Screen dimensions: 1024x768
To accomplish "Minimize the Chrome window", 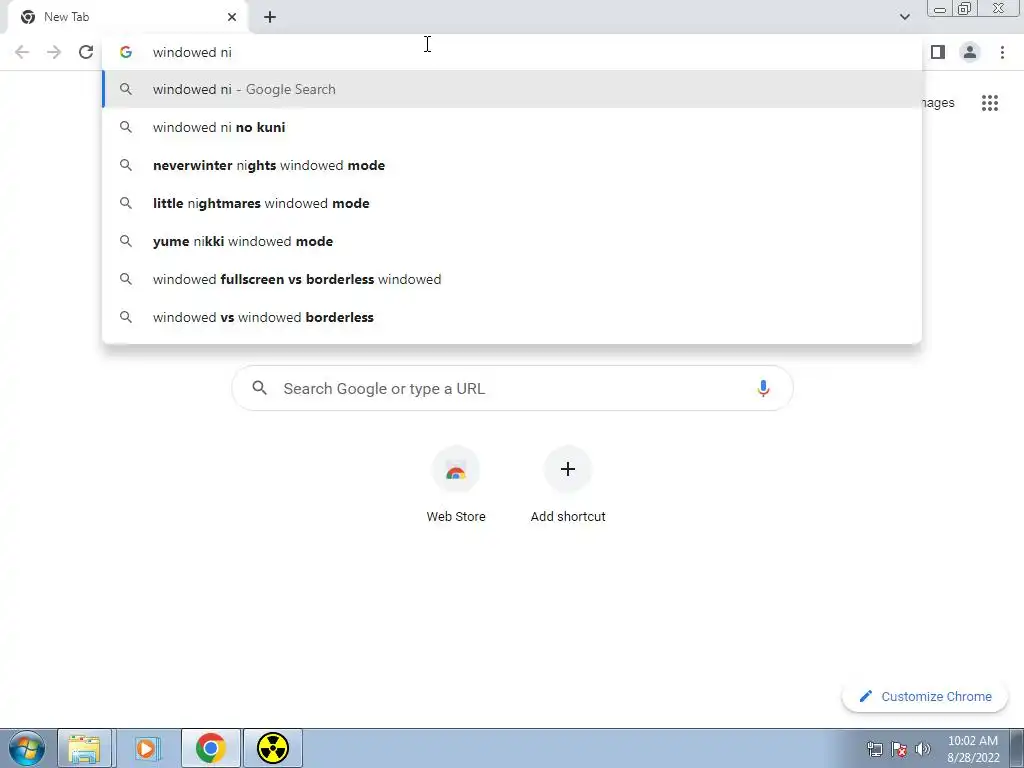I will 940,8.
